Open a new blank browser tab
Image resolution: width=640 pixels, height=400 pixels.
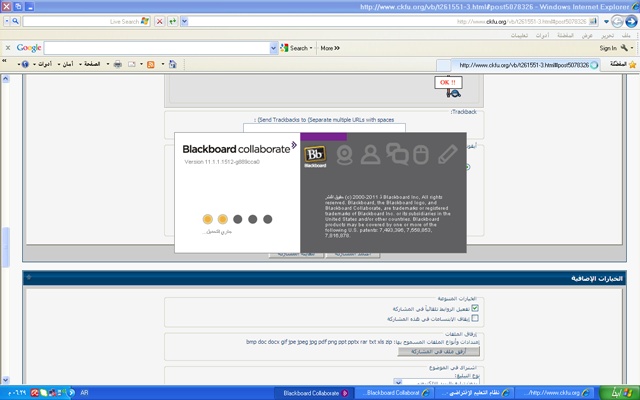(443, 65)
